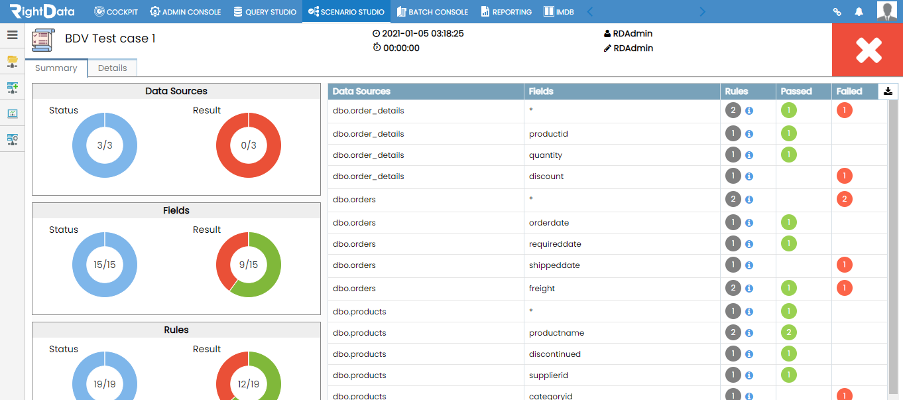Click the user avatar in the top right
This screenshot has width=904, height=400.
pos(887,11)
